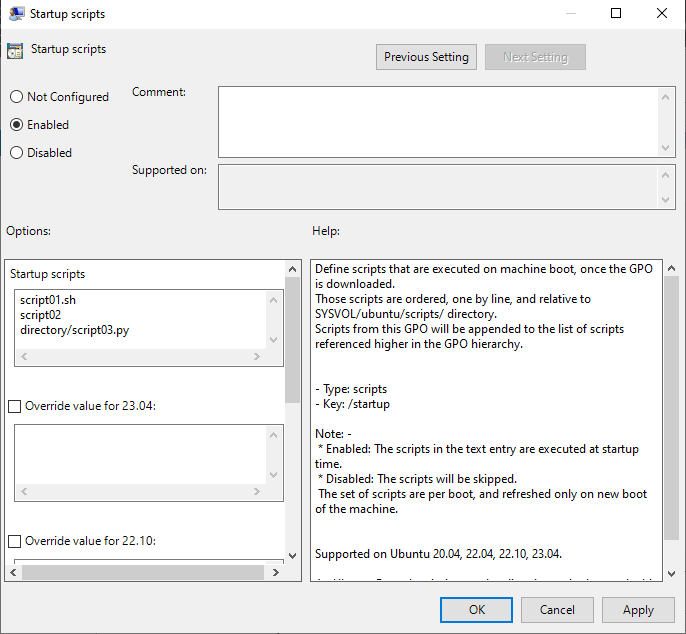Click Options panel scroll down arrow
The image size is (686, 634).
click(x=293, y=556)
